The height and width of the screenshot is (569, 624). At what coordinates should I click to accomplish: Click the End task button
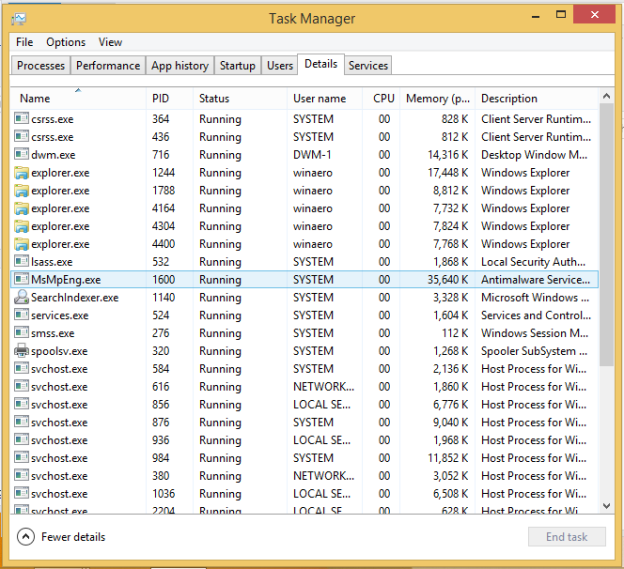567,537
